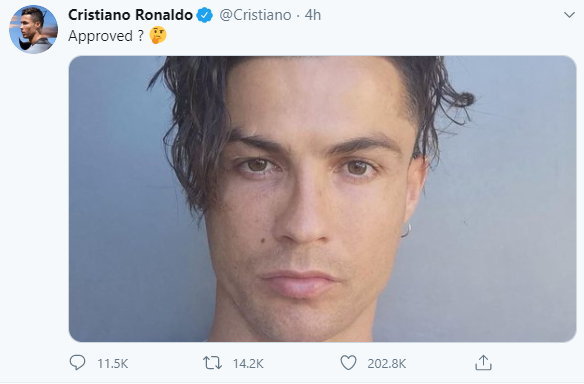Open the attached selfie photo
The image size is (584, 384).
click(323, 199)
